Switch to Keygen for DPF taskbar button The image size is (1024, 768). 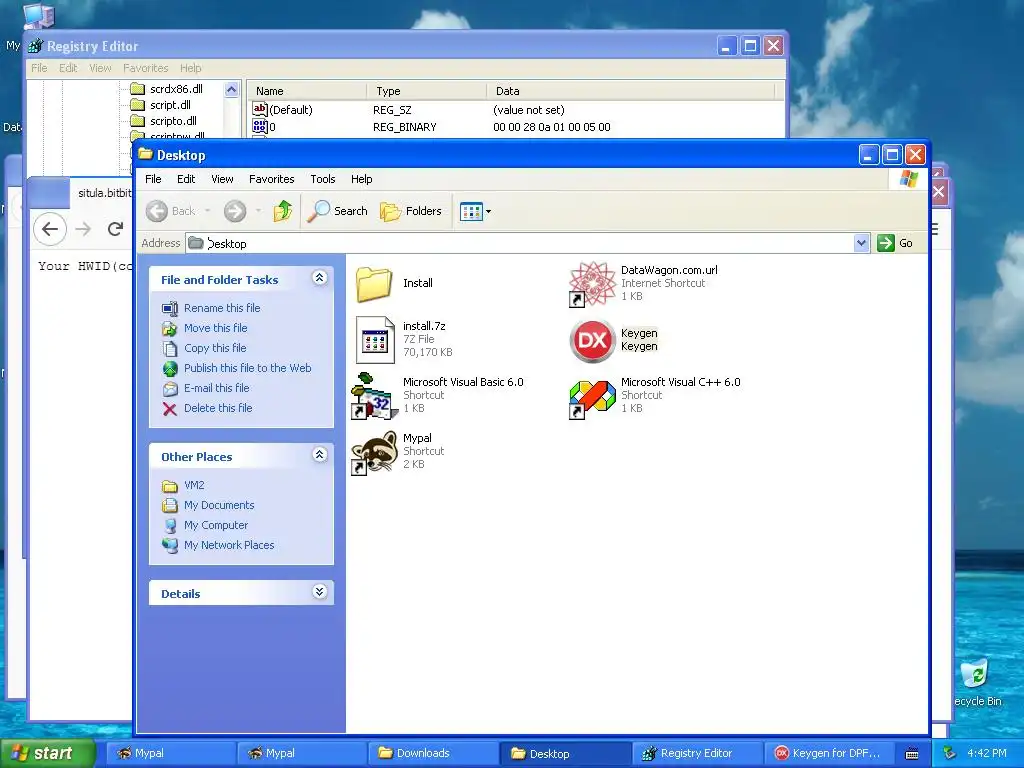(x=828, y=753)
